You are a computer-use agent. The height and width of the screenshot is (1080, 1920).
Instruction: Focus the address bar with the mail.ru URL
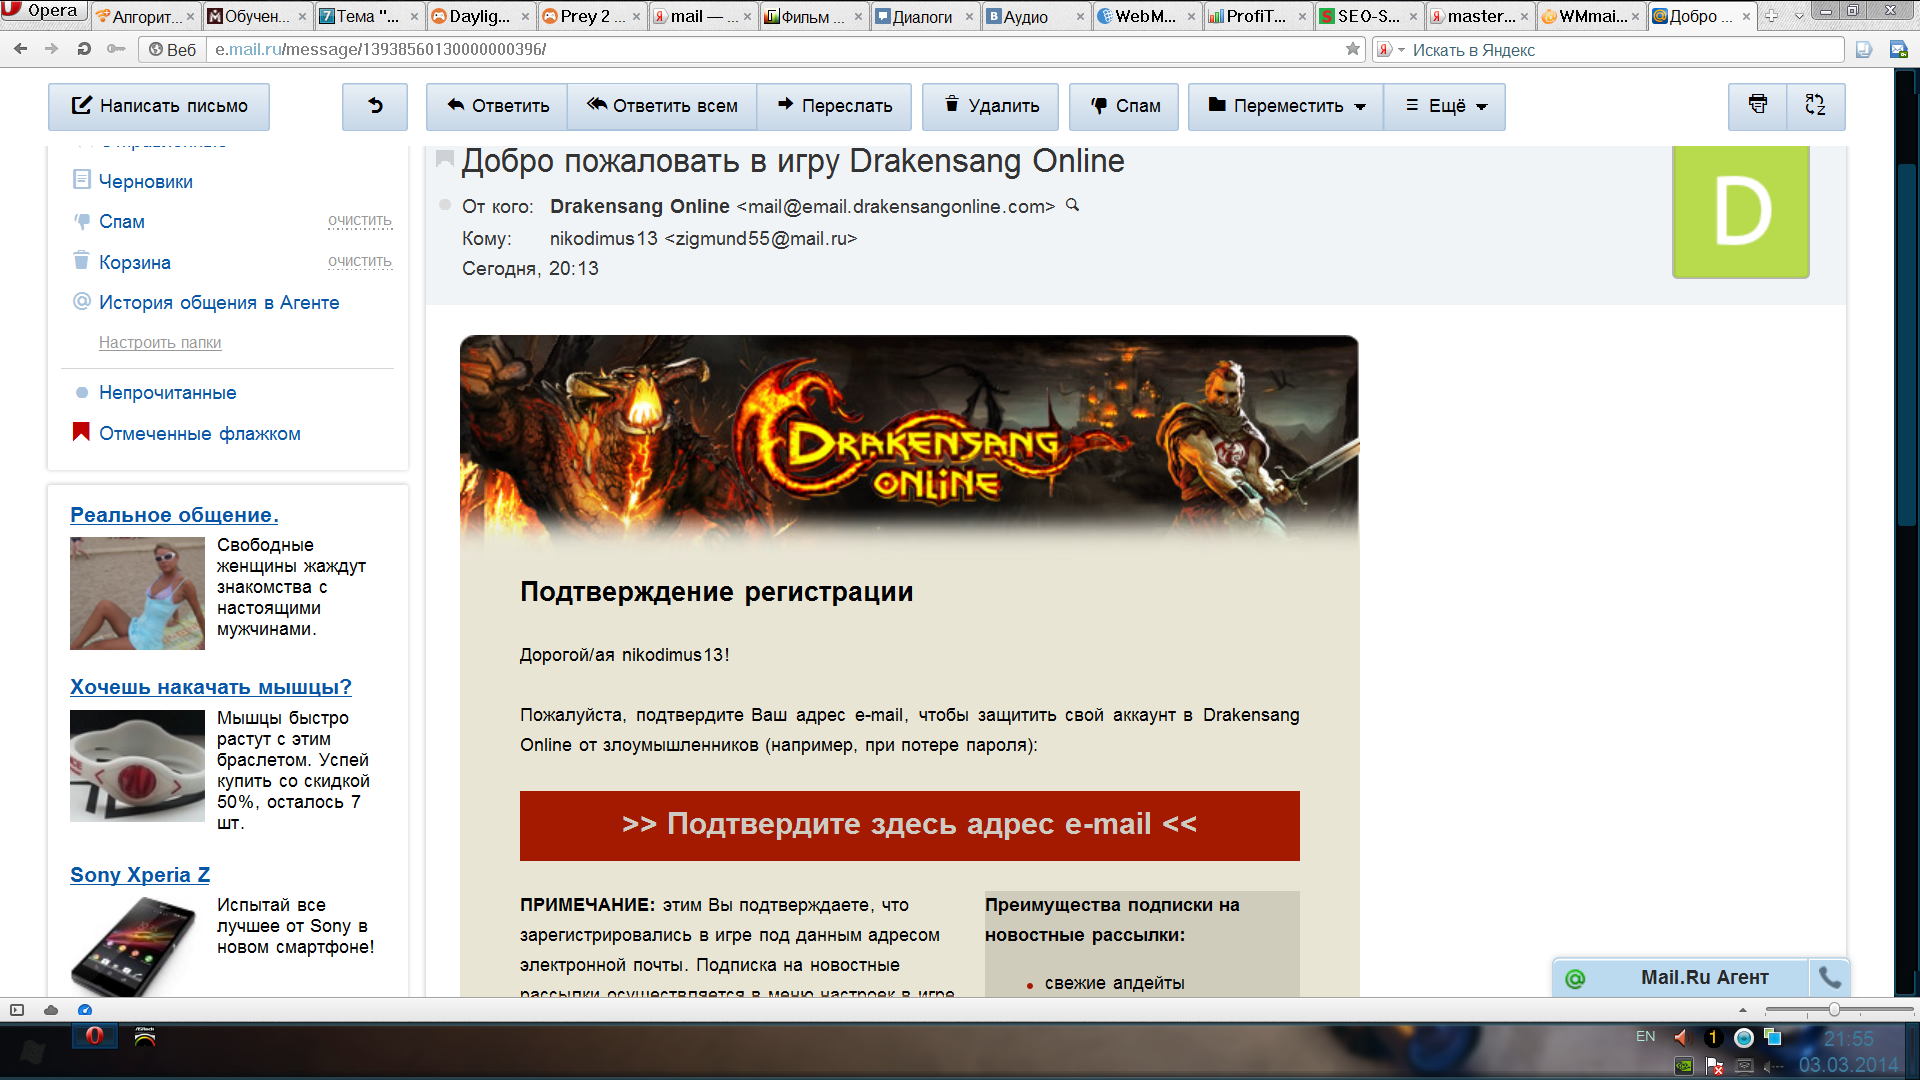click(x=775, y=49)
